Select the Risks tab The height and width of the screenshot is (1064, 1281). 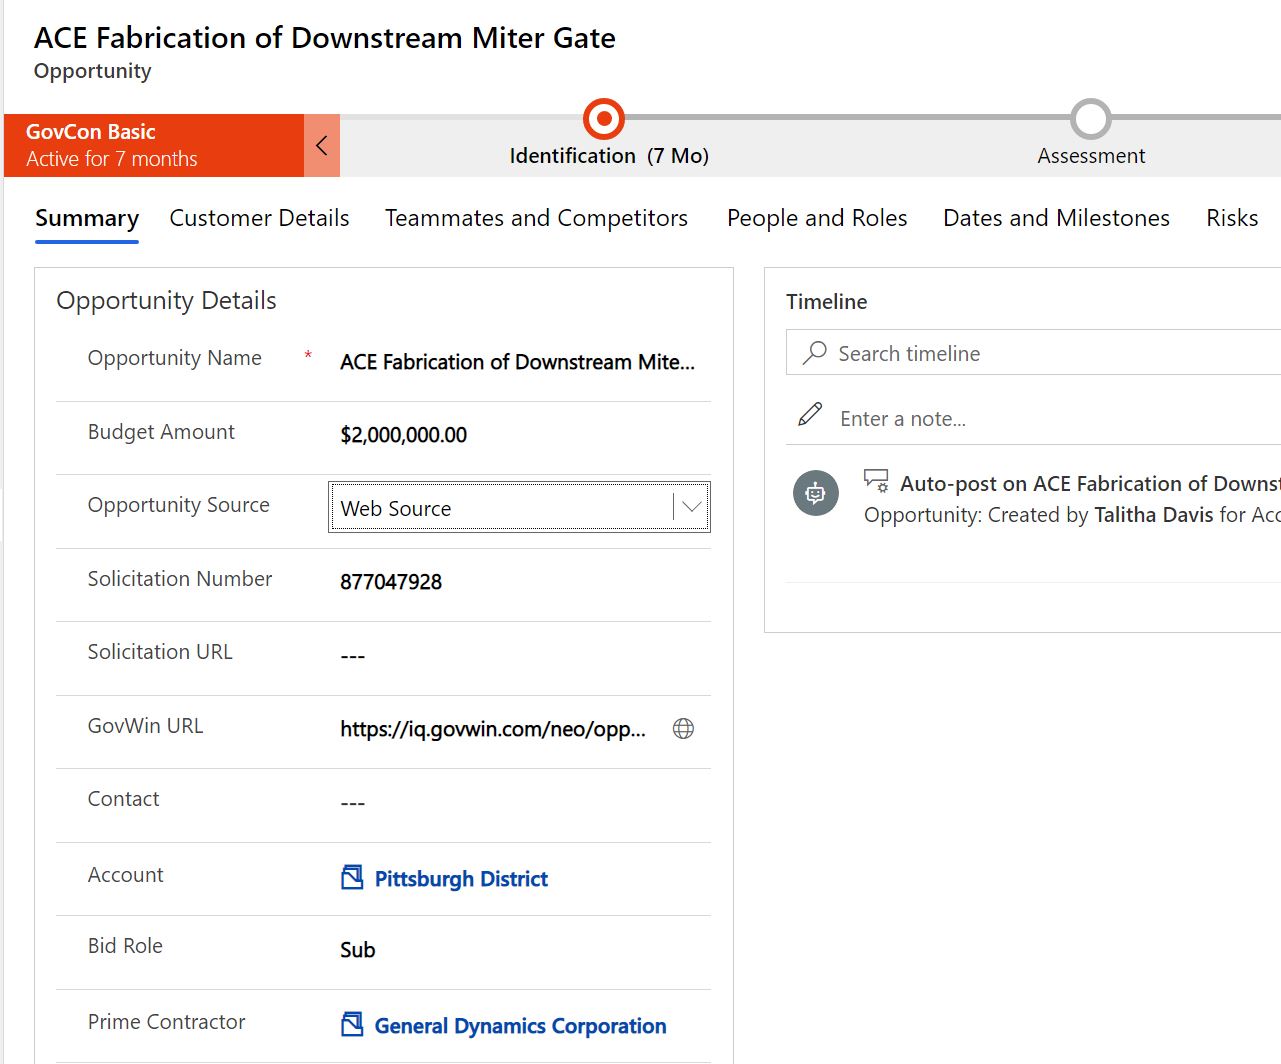(1231, 218)
